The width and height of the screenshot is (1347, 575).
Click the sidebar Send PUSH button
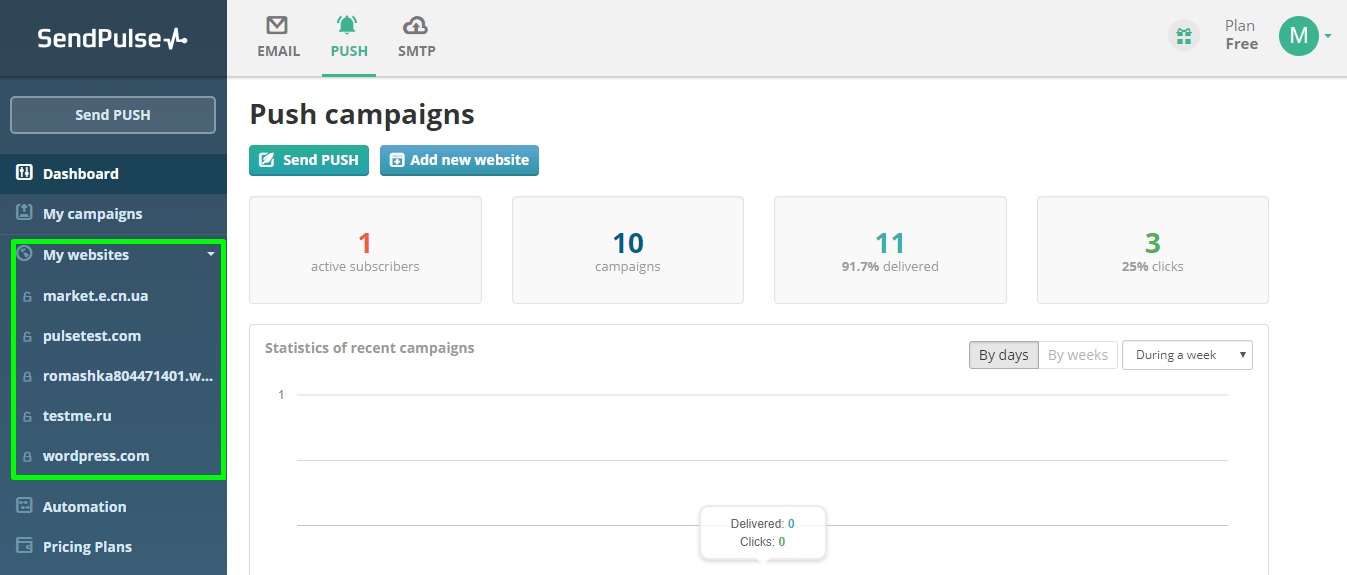coord(113,115)
